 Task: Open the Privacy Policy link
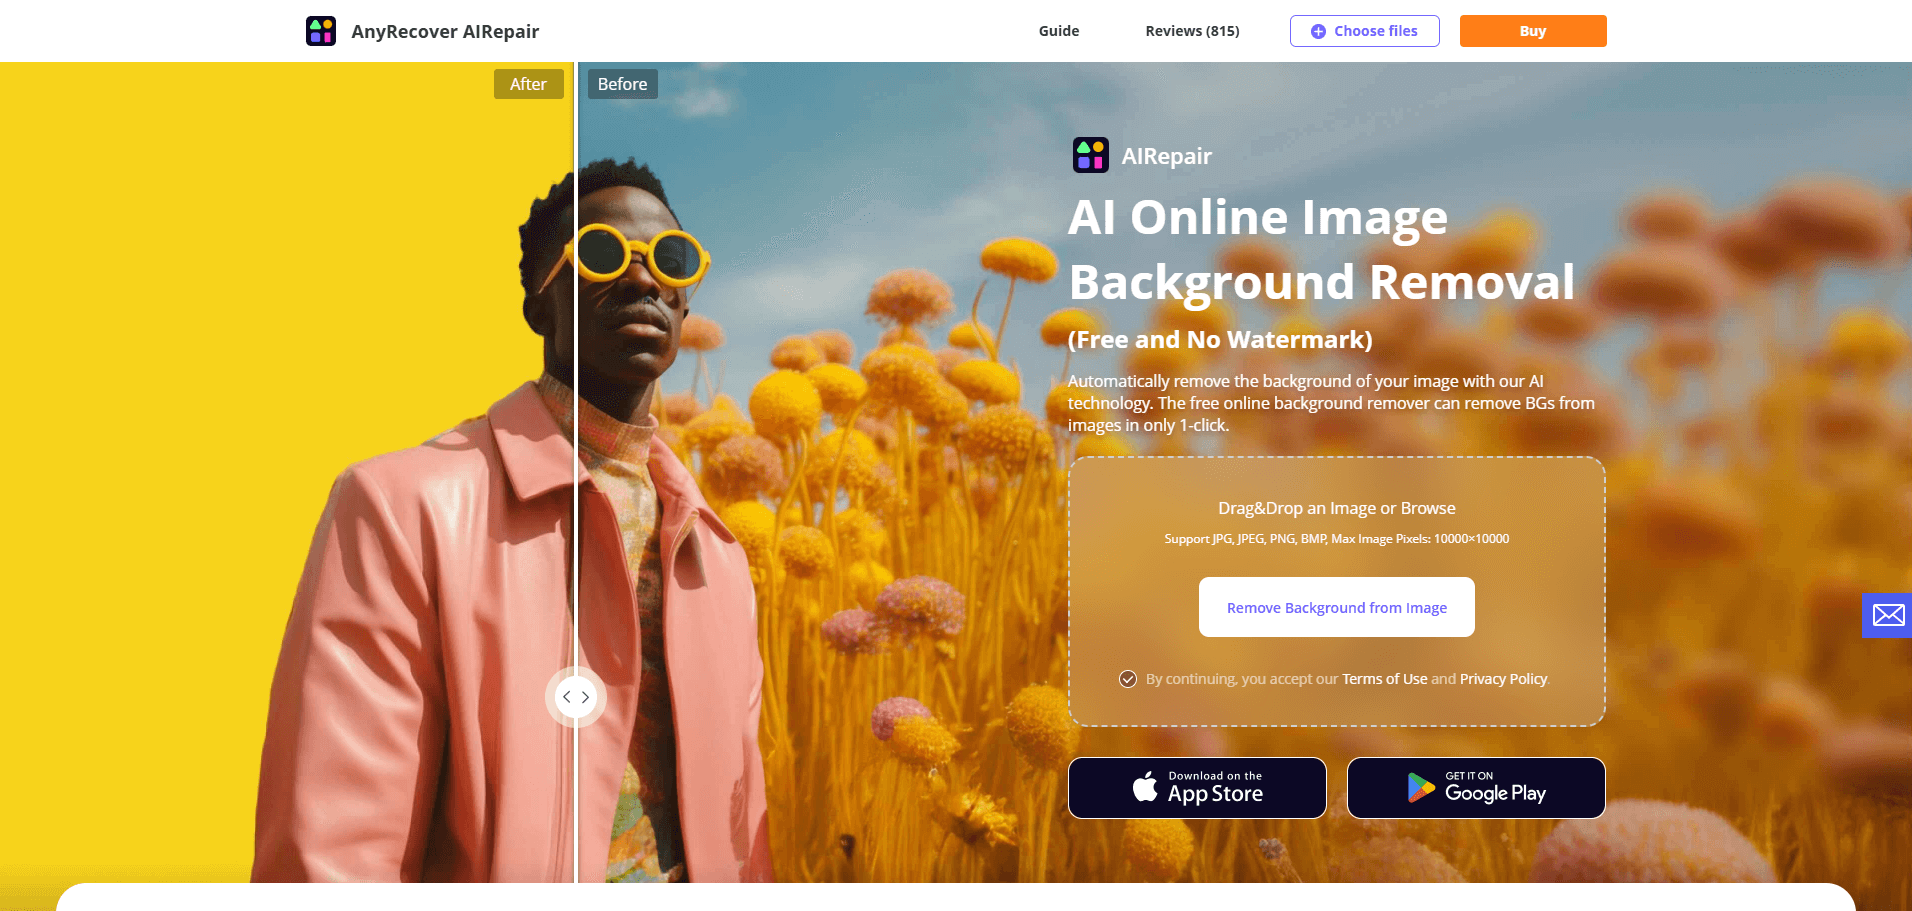(x=1502, y=679)
